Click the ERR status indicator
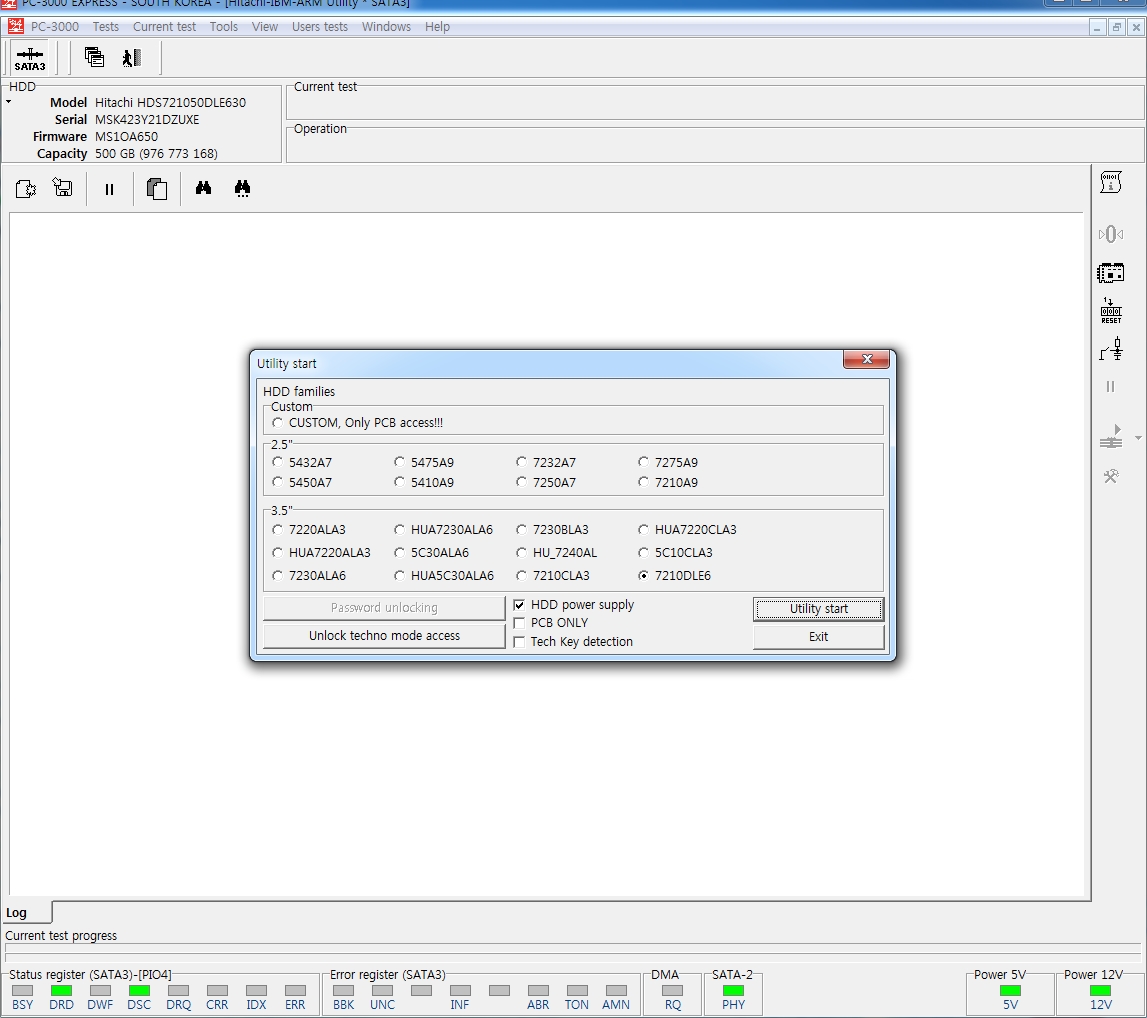This screenshot has width=1147, height=1018. 296,990
